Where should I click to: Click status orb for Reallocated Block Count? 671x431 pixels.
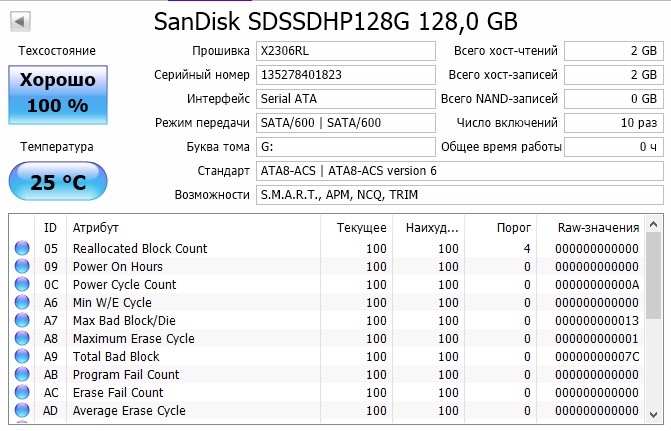point(22,249)
